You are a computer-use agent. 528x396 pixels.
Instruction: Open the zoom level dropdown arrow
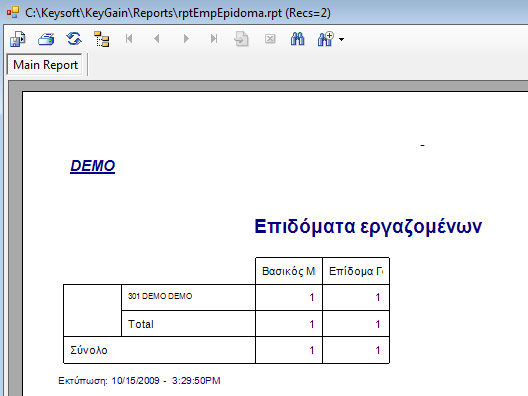click(x=341, y=40)
